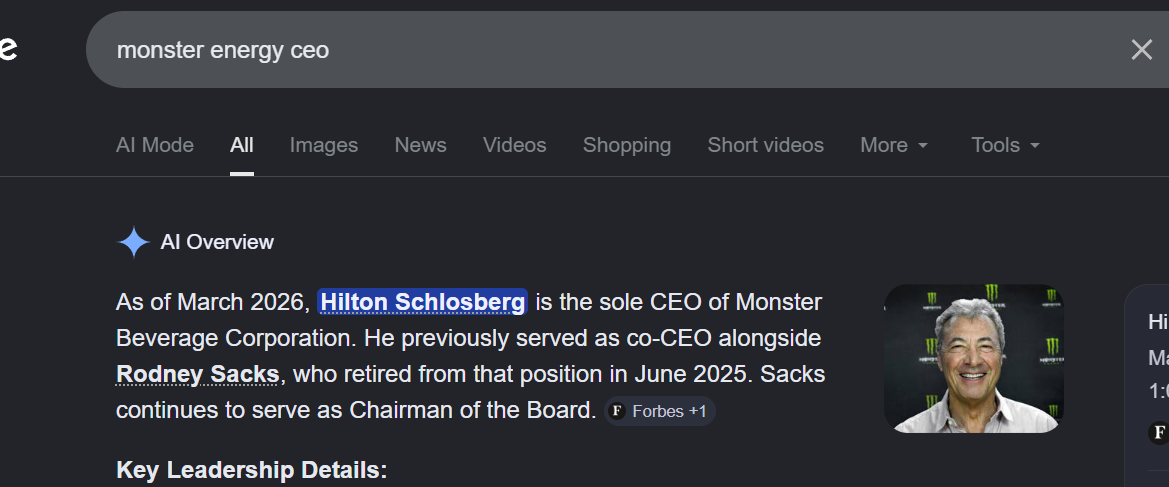This screenshot has height=487, width=1169.
Task: Open the Forbes +1 source chip
Action: [x=659, y=411]
